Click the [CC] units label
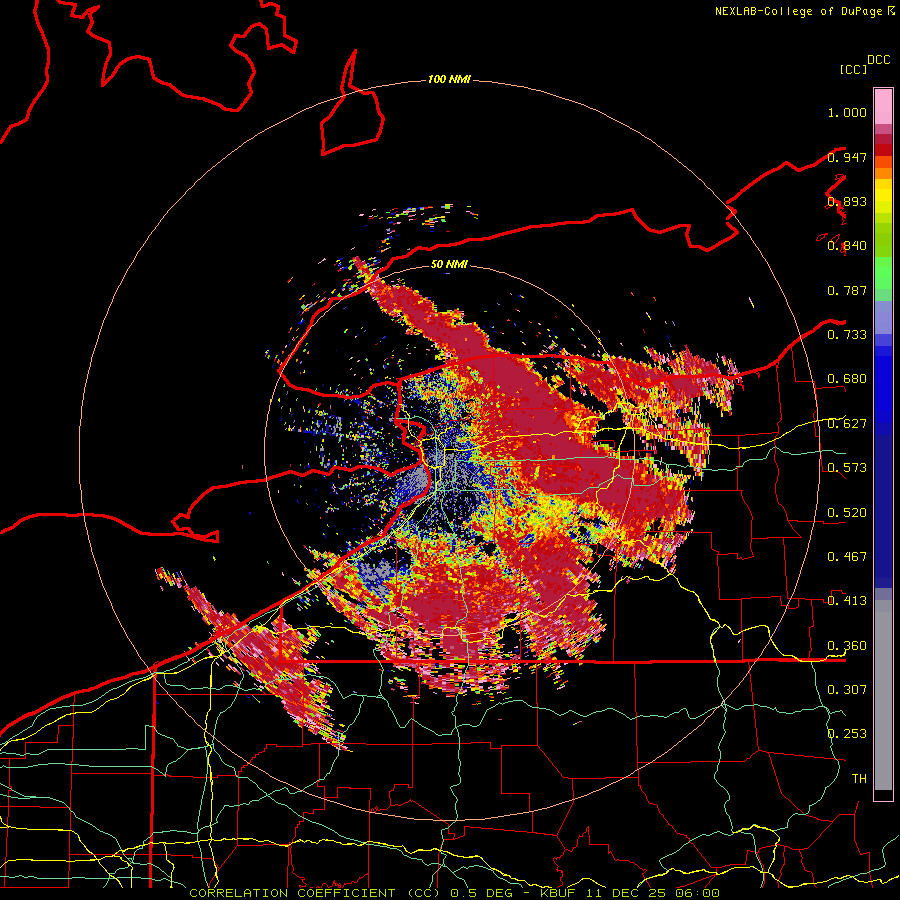 pos(854,69)
